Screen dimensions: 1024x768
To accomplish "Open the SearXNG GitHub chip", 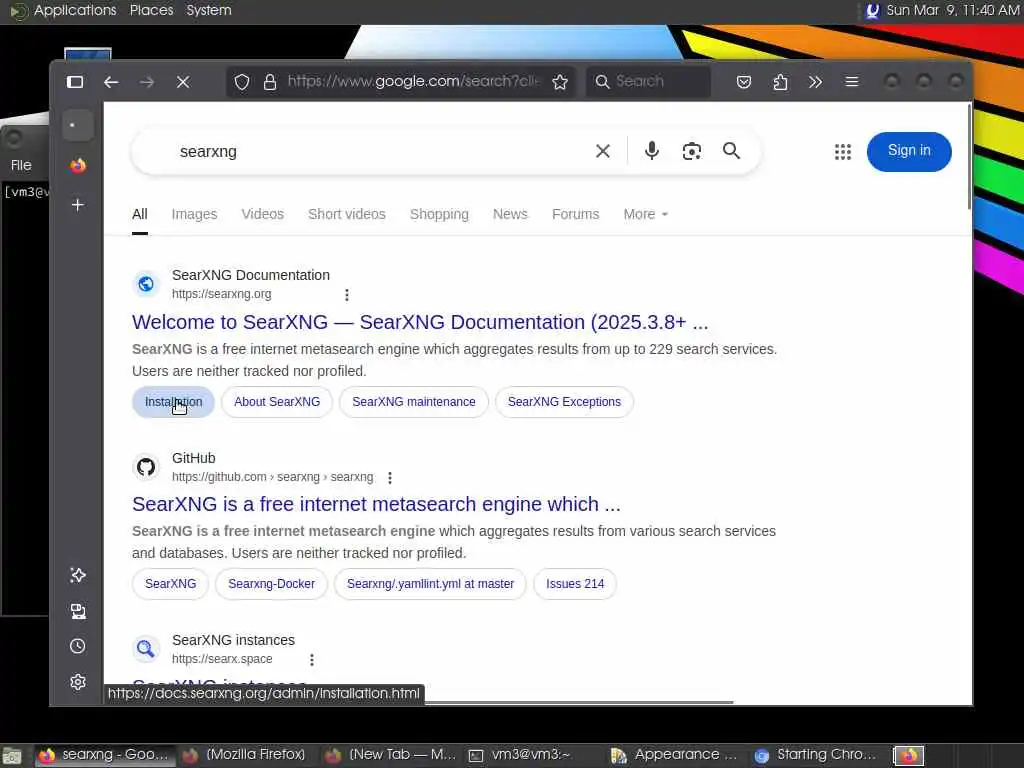I will click(x=170, y=584).
